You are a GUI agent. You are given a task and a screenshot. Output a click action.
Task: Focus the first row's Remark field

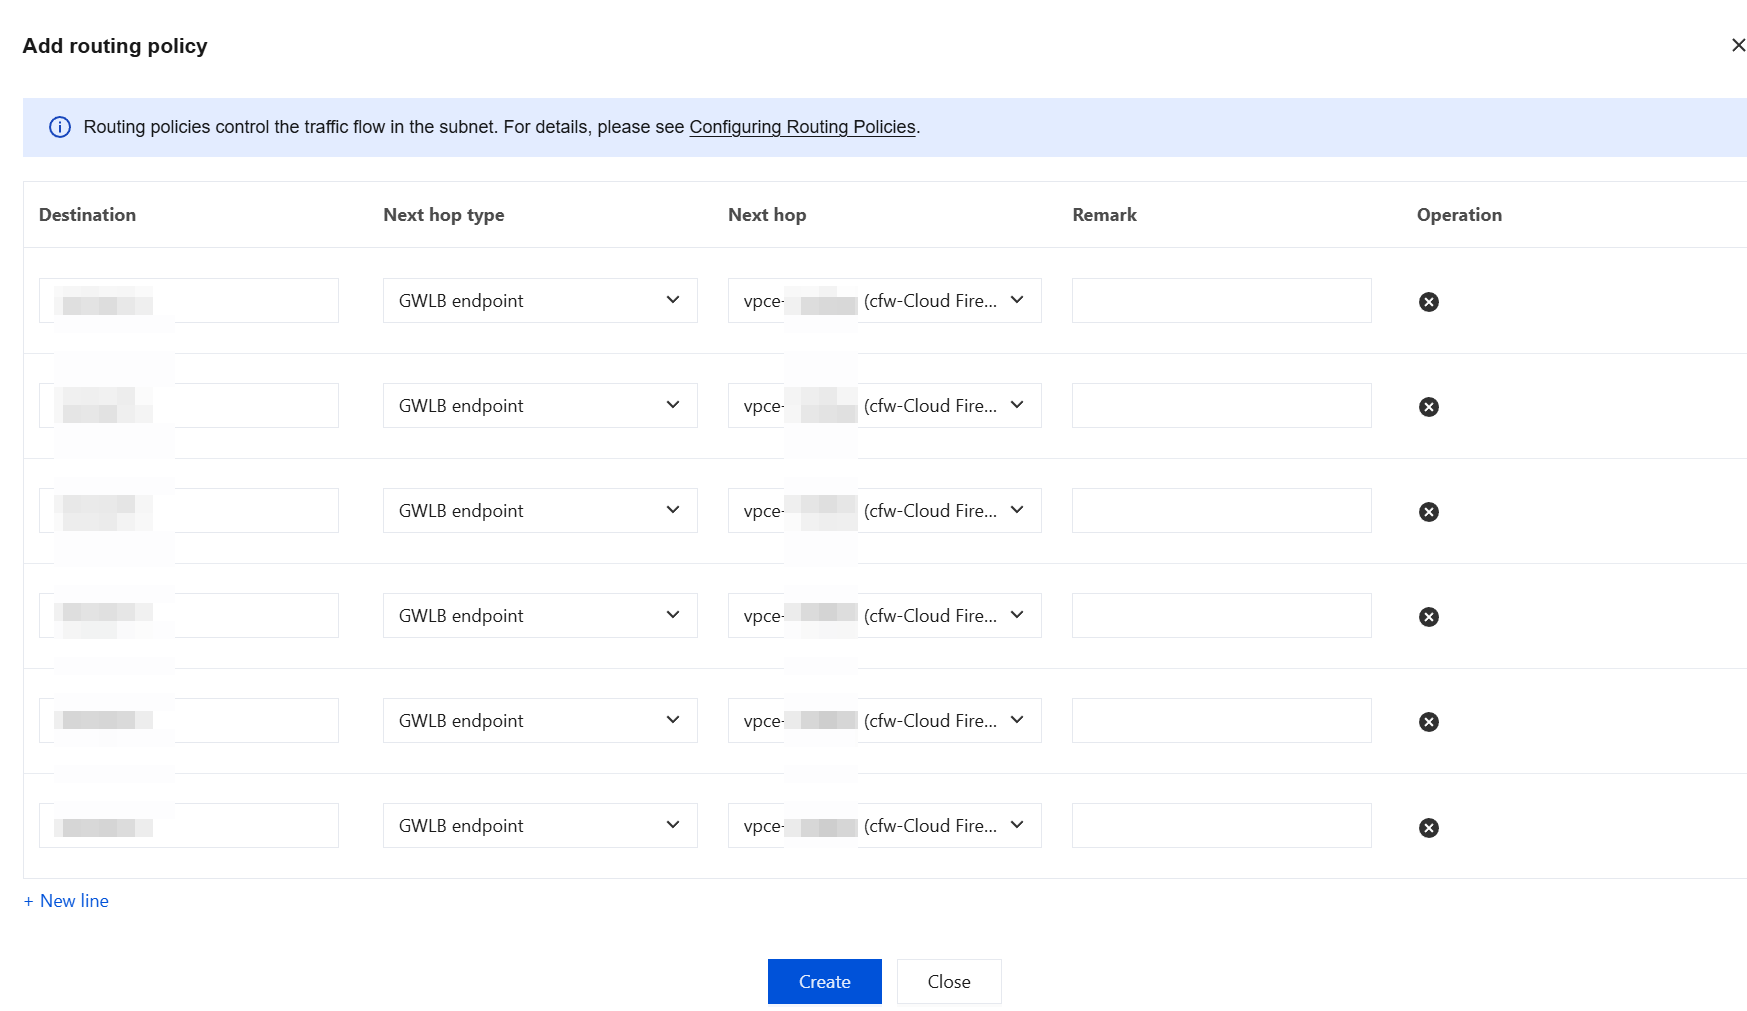[1221, 300]
